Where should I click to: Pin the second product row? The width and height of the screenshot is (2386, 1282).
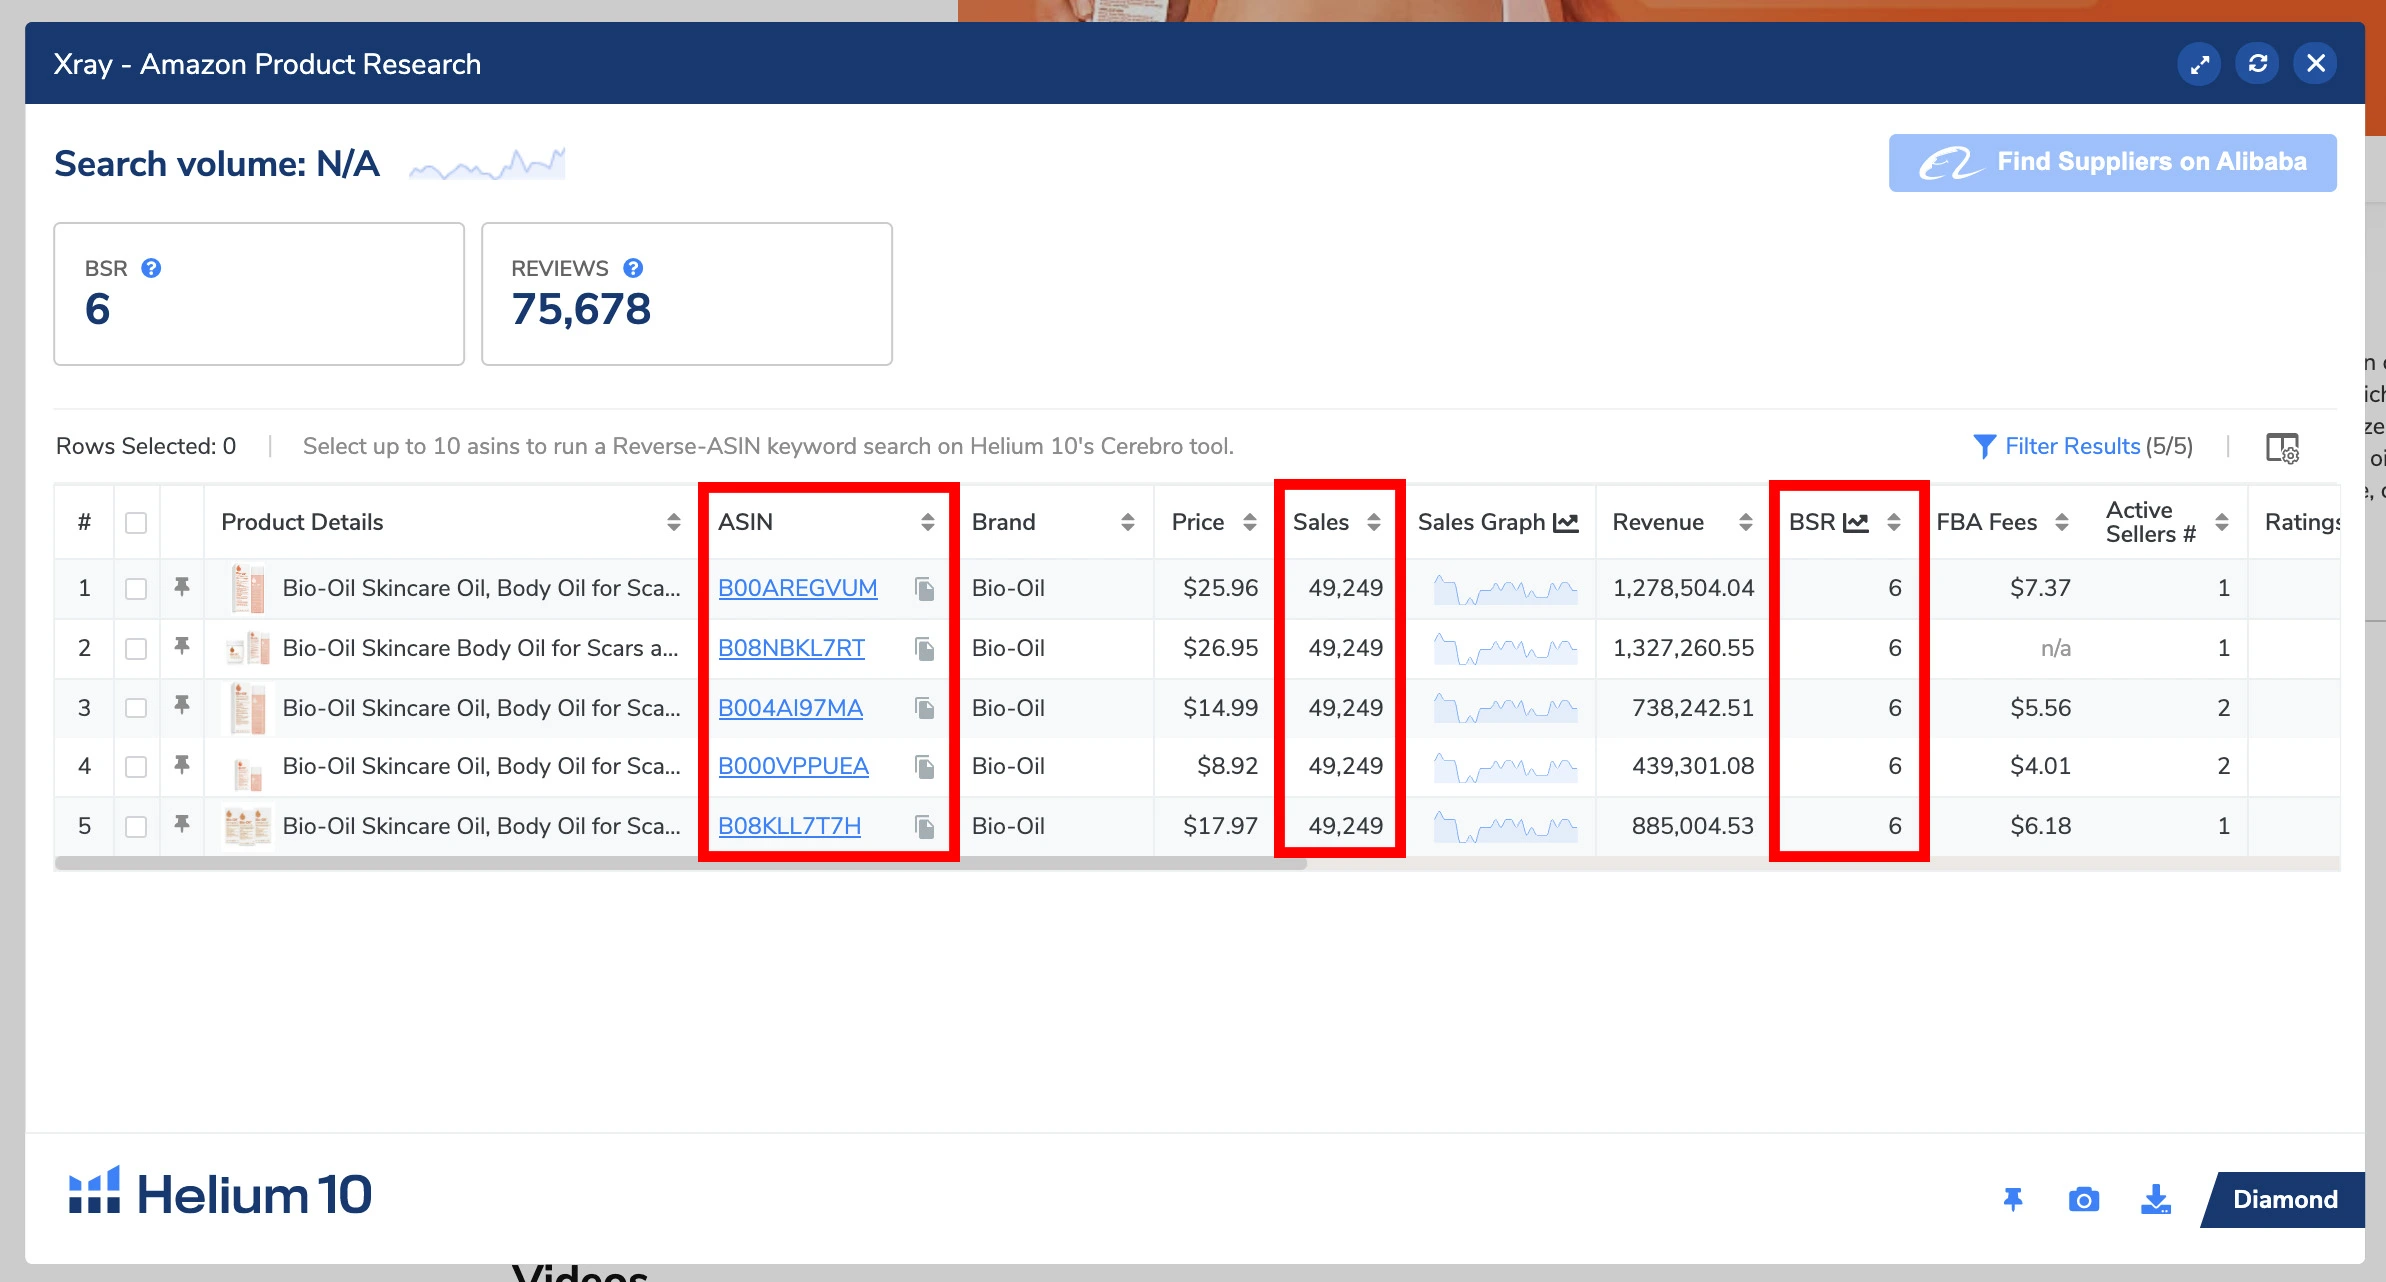click(x=182, y=647)
